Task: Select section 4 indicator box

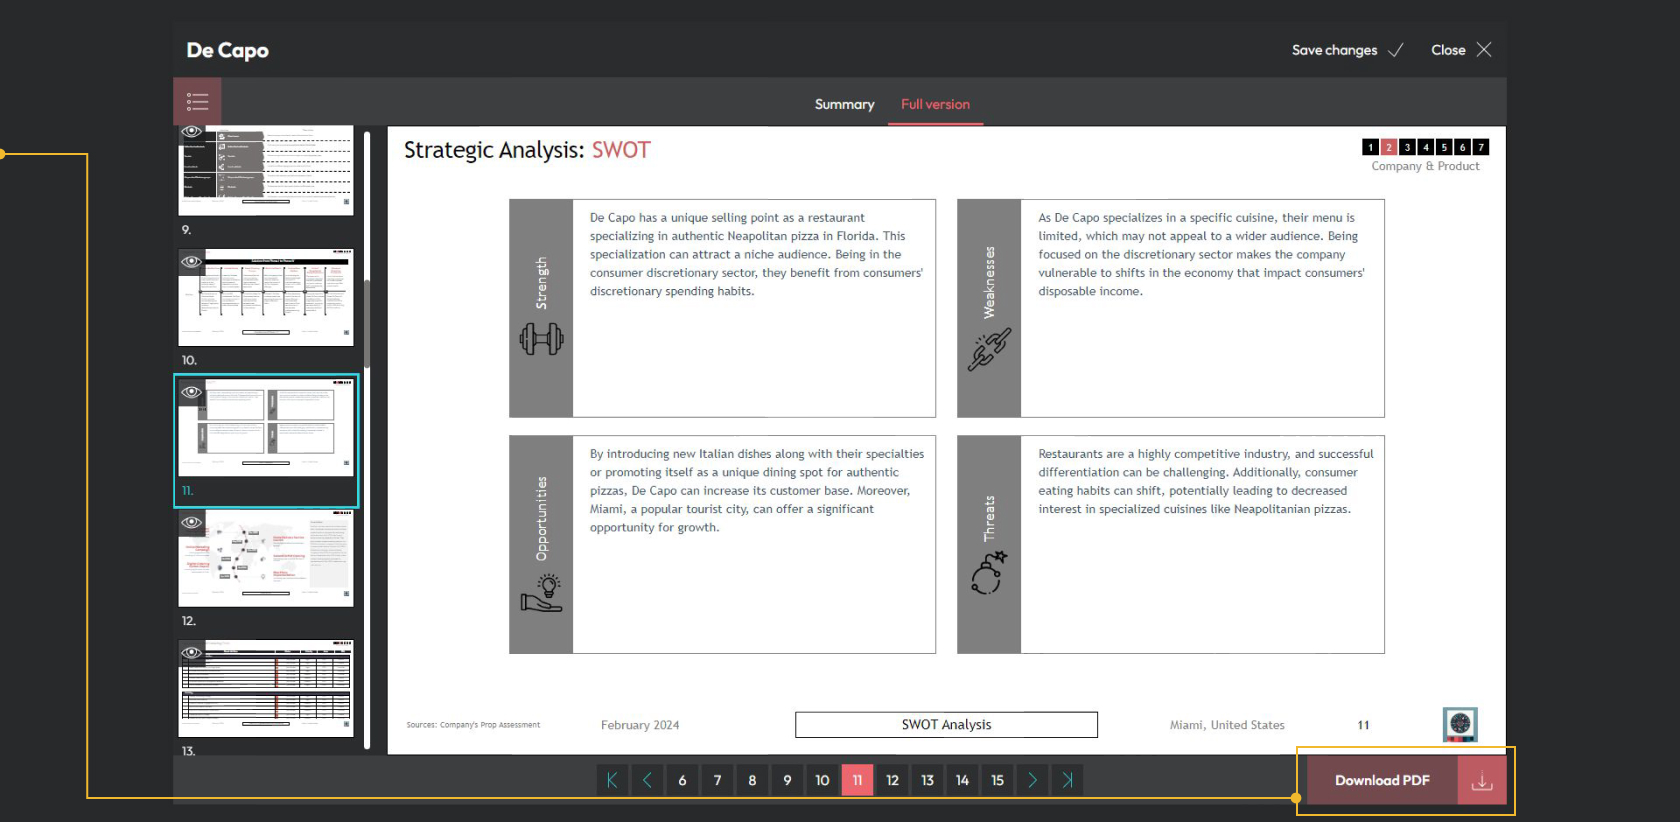Action: pos(1426,147)
